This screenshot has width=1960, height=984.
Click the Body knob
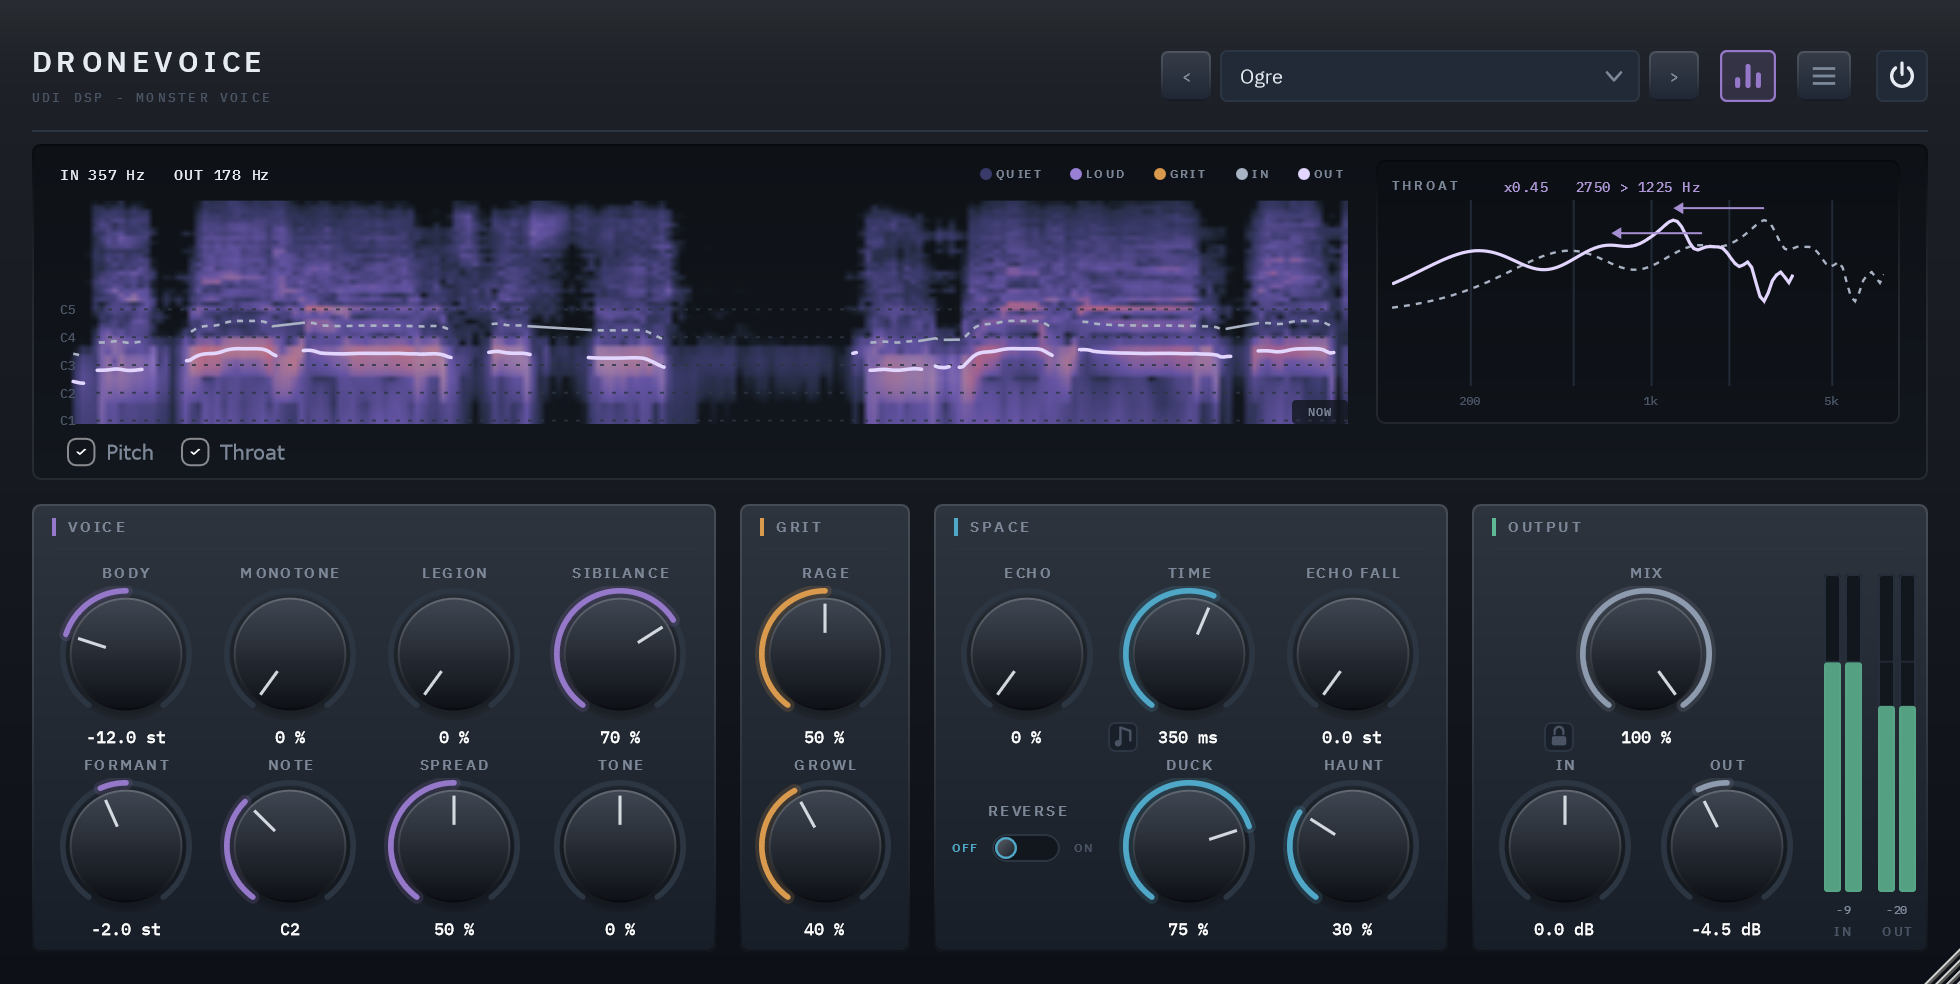pos(126,654)
